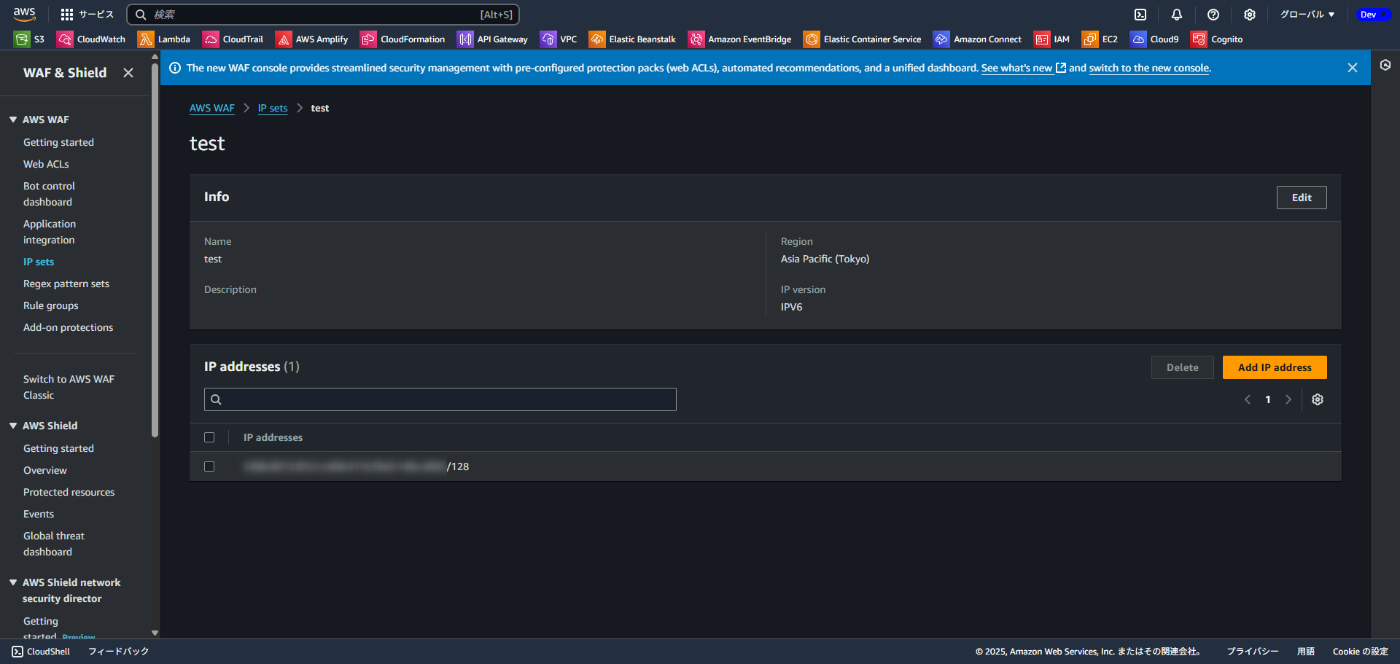The height and width of the screenshot is (664, 1400).
Task: Close the WAF & Shield side navigation
Action: 128,73
